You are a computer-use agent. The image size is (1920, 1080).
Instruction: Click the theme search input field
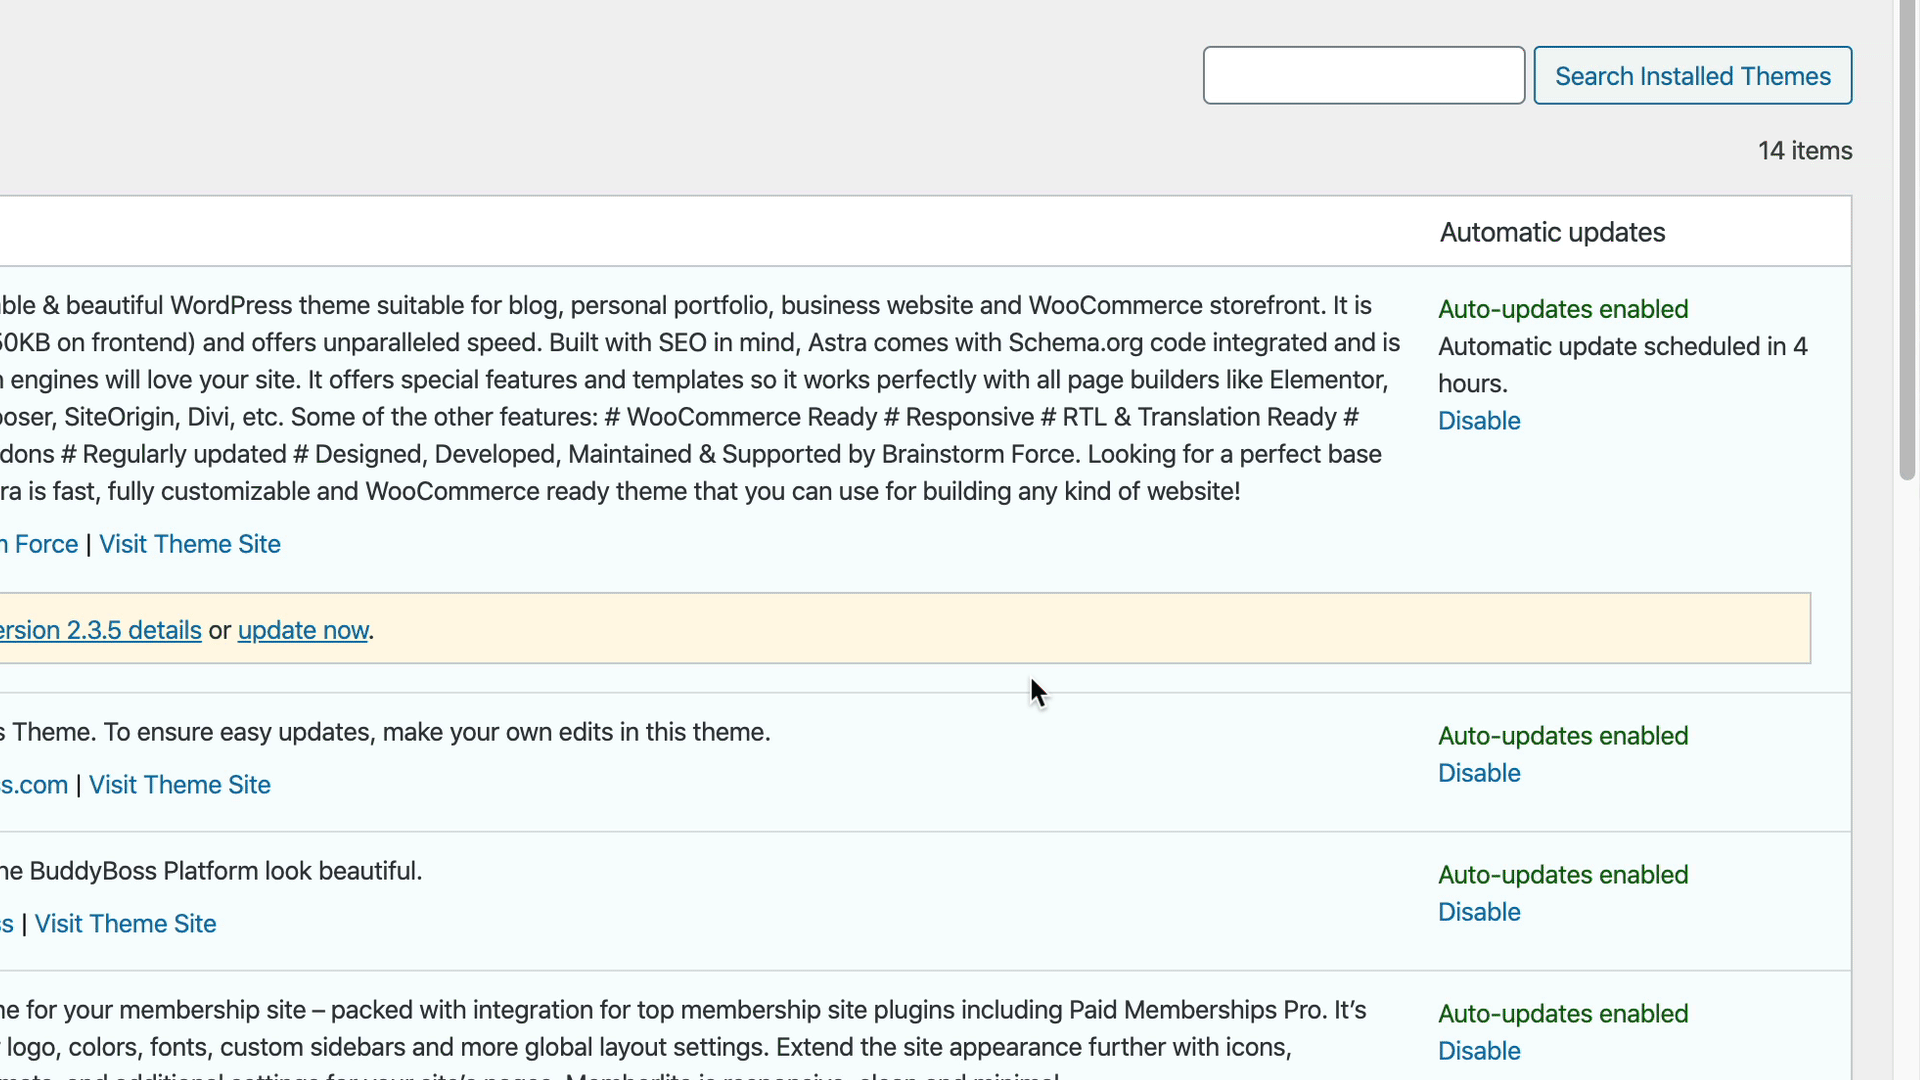pos(1363,75)
